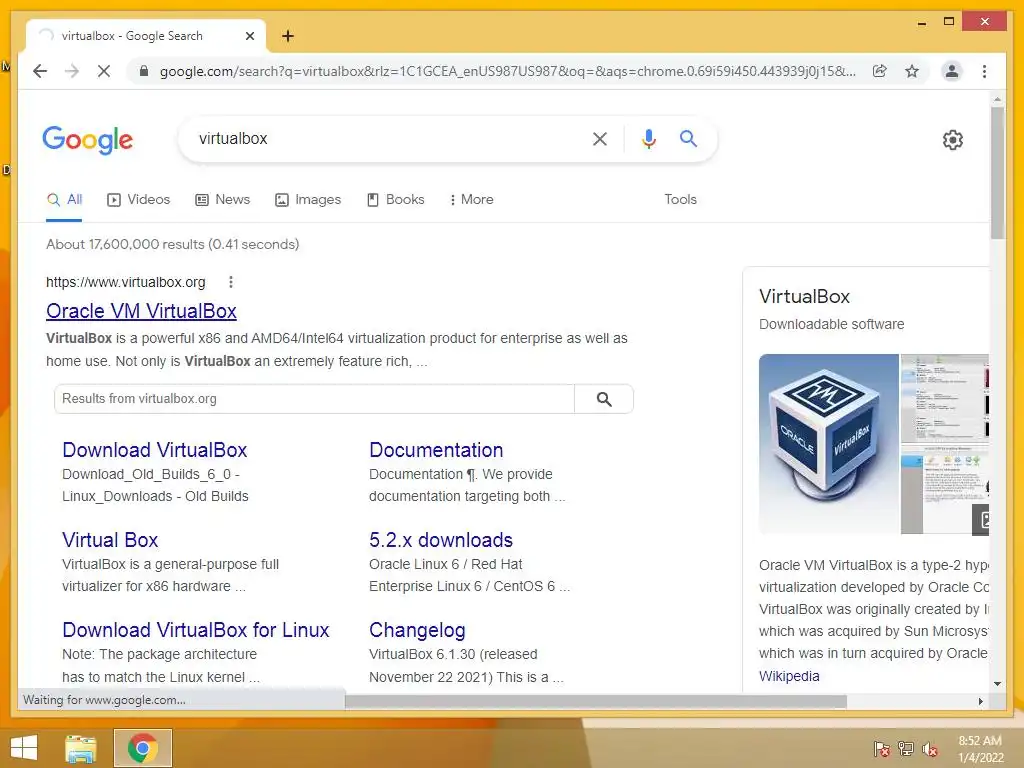Click the virtualbox.org site search magnifier button
Viewport: 1024px width, 768px height.
click(604, 399)
